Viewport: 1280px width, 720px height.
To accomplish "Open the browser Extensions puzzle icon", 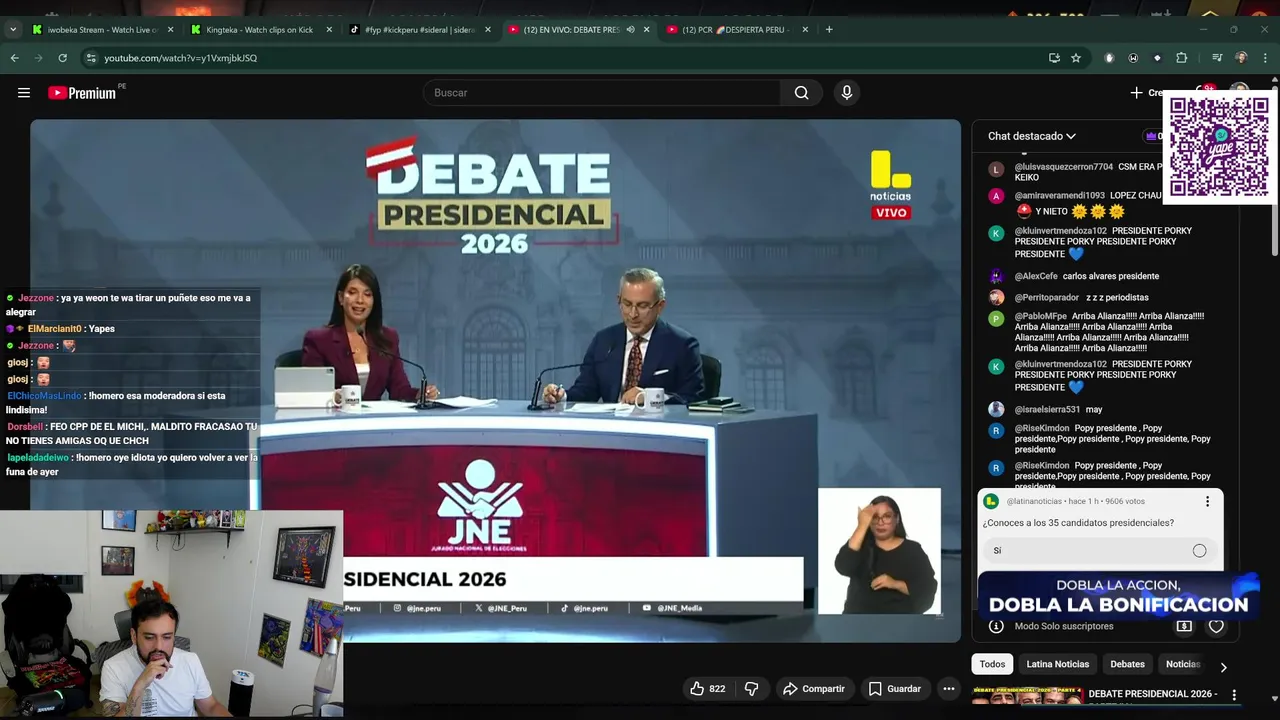I will pyautogui.click(x=1182, y=58).
